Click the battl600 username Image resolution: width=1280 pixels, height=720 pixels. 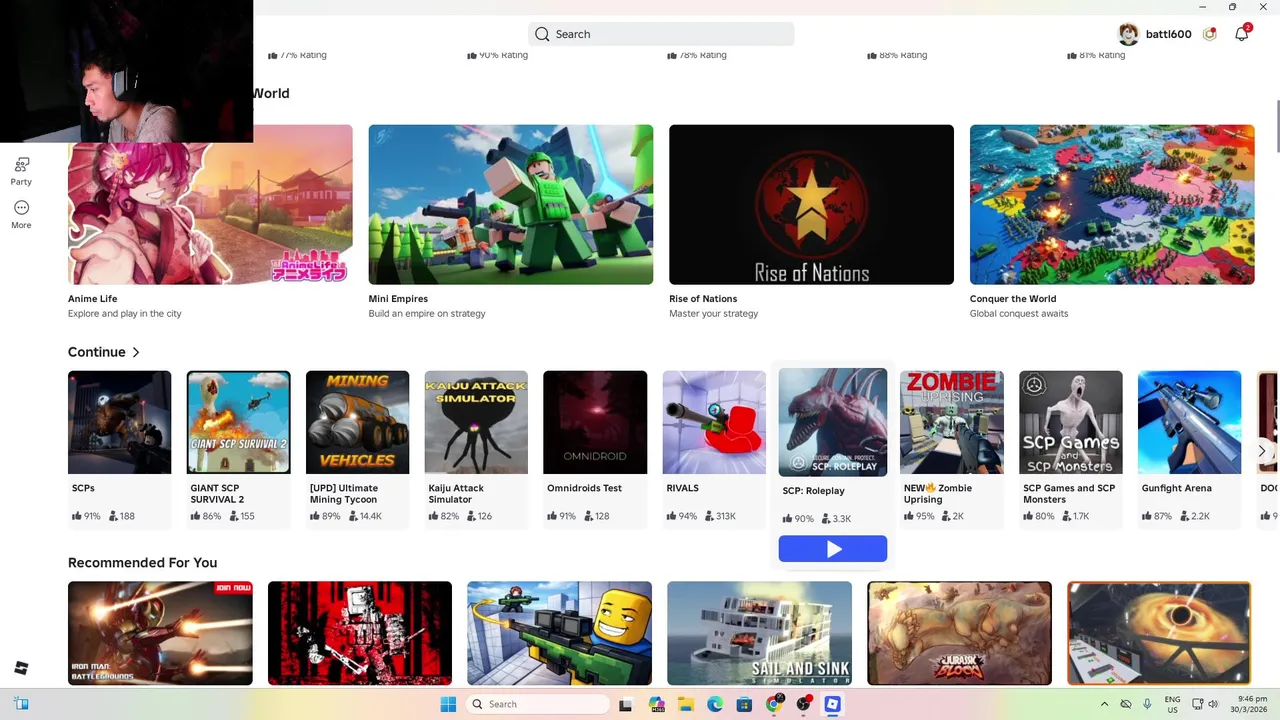(1168, 34)
